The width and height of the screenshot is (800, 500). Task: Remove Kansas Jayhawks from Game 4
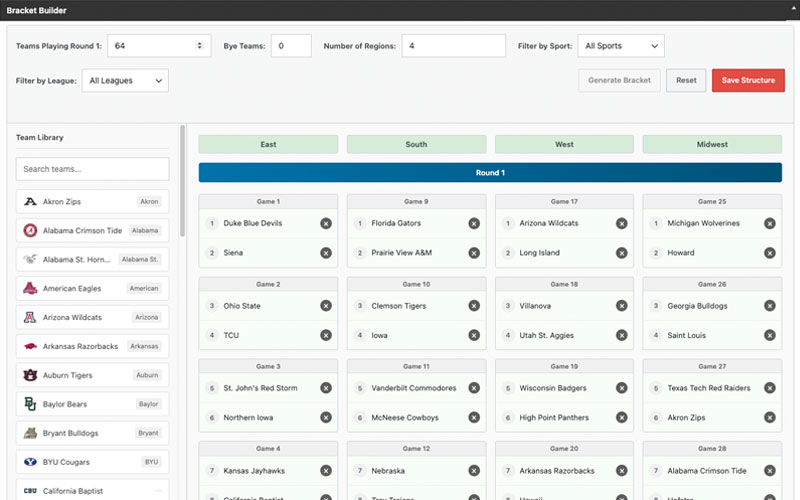pos(326,471)
